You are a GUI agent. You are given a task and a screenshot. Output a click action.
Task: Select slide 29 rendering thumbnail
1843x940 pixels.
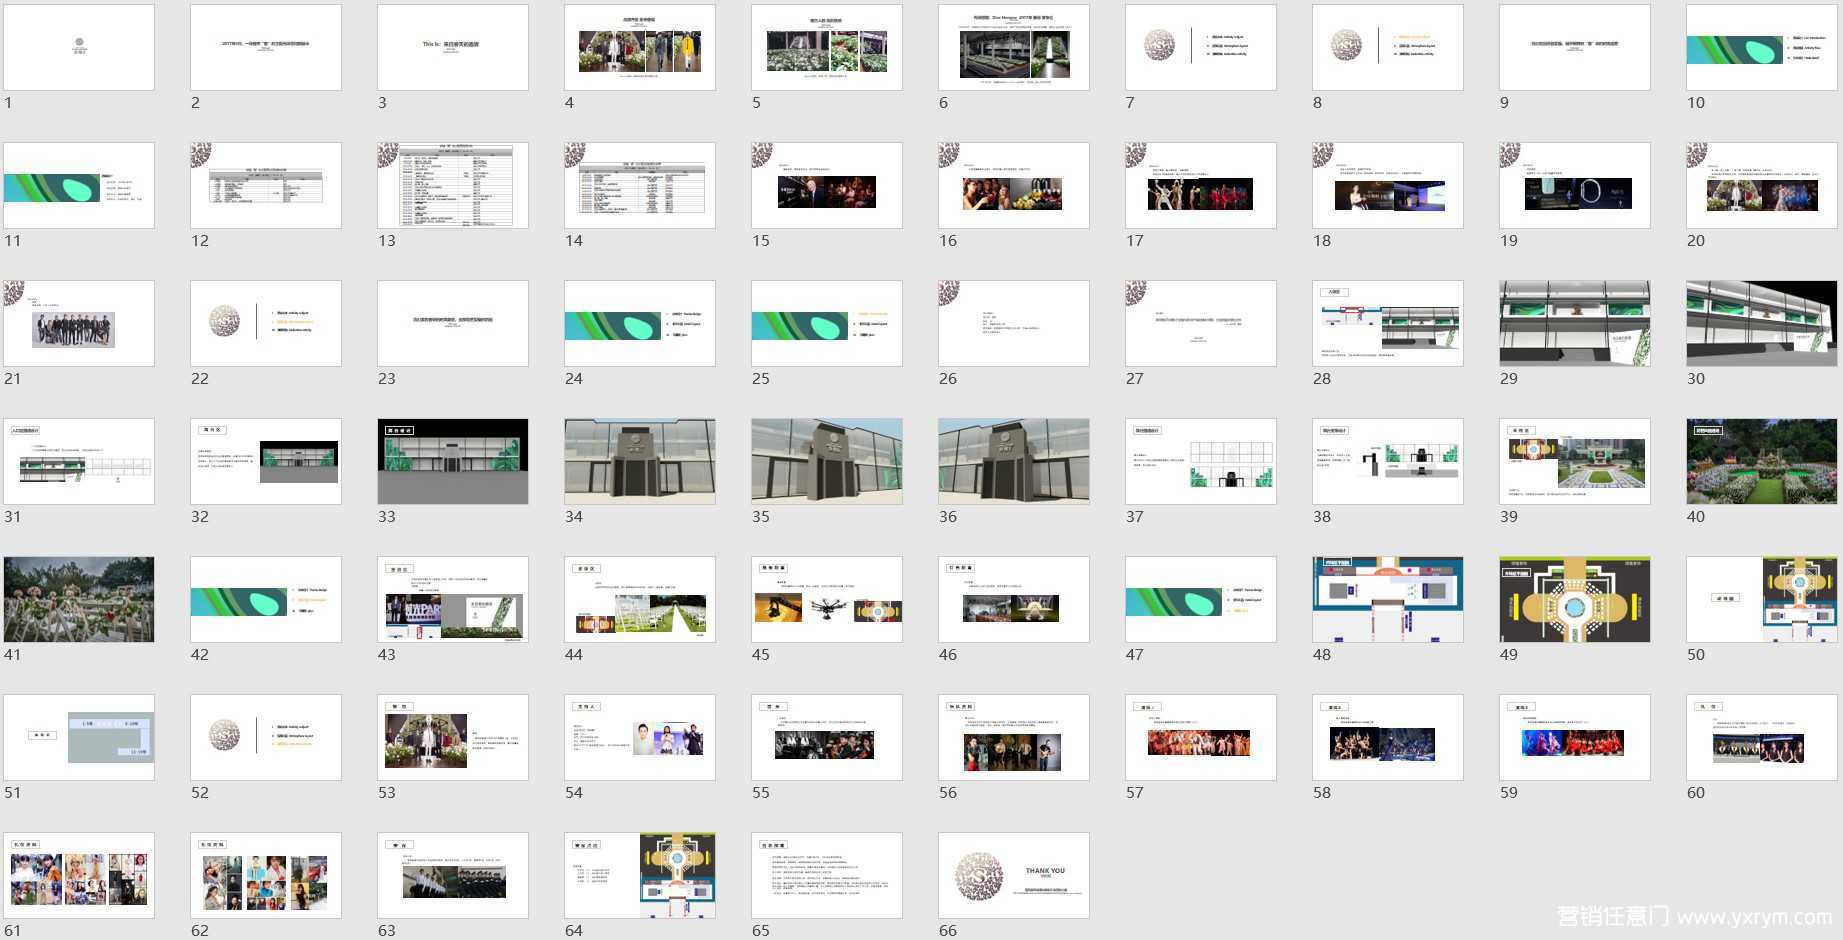click(x=1575, y=323)
